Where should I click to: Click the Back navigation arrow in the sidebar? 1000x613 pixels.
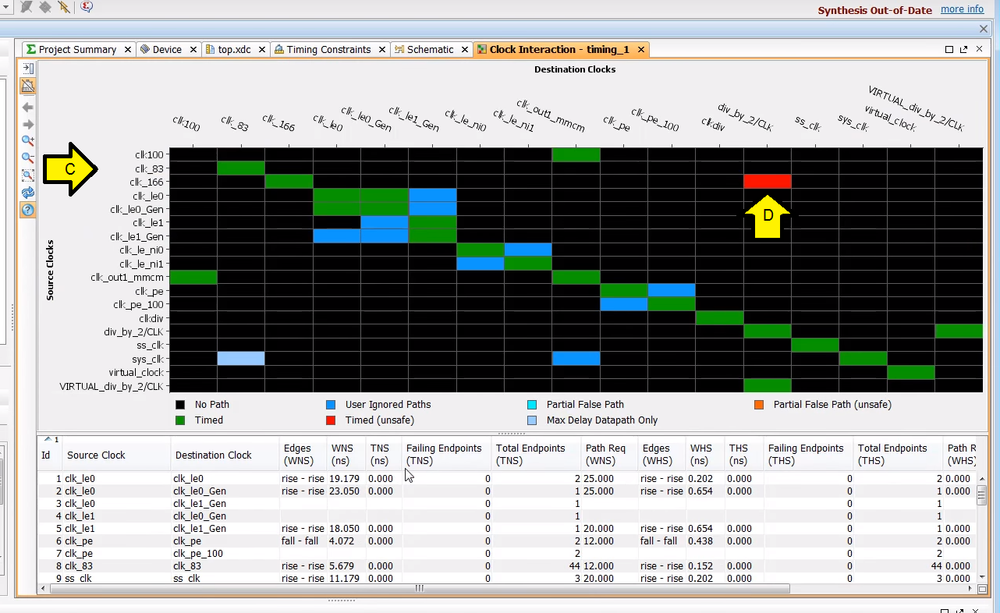27,107
